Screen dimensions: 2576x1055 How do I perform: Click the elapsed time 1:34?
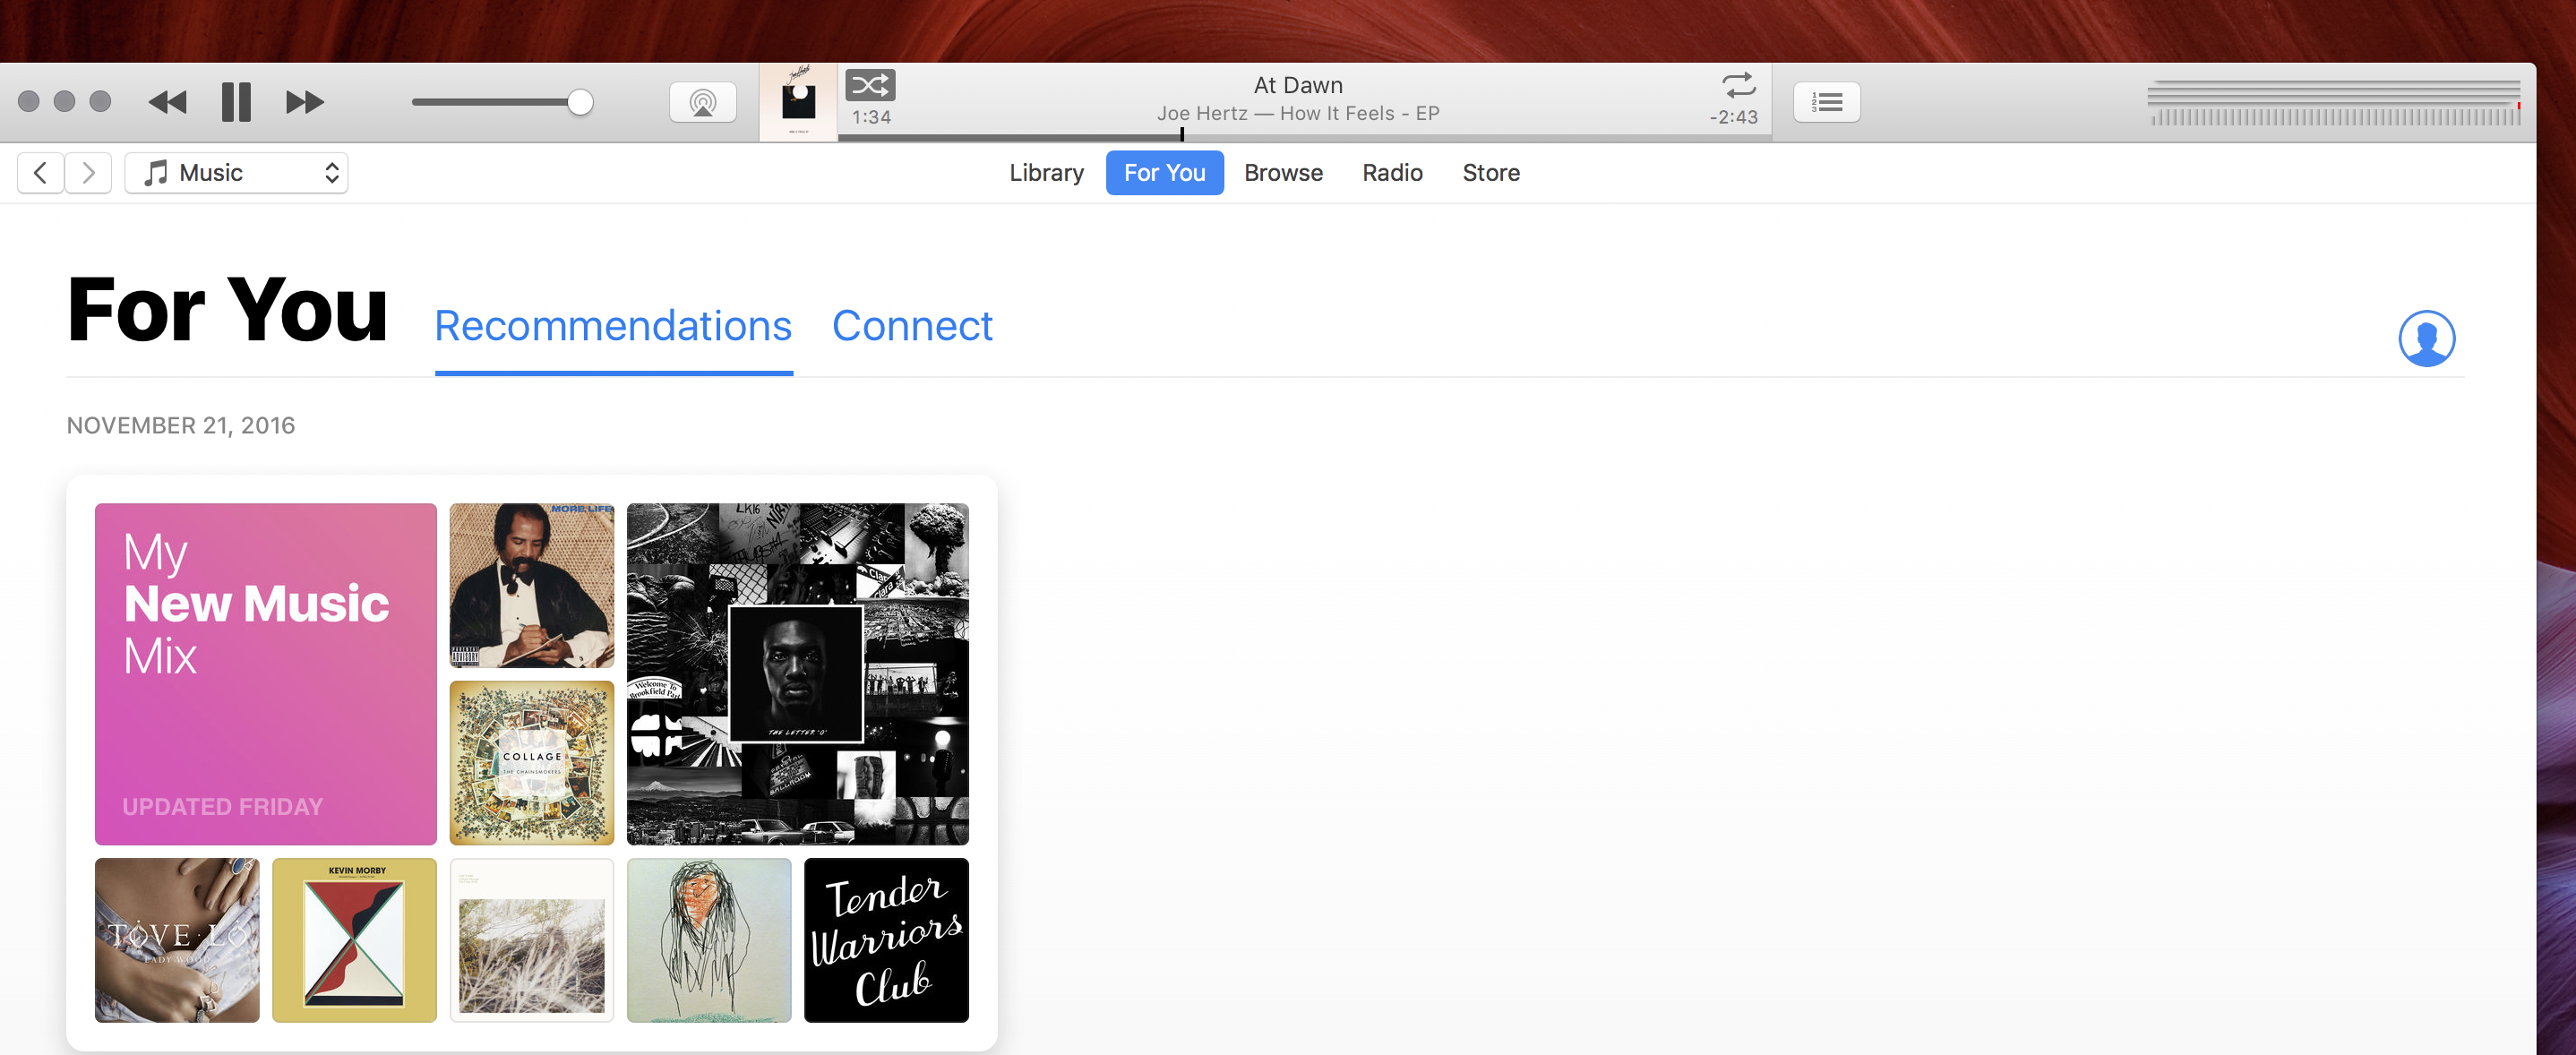tap(871, 117)
